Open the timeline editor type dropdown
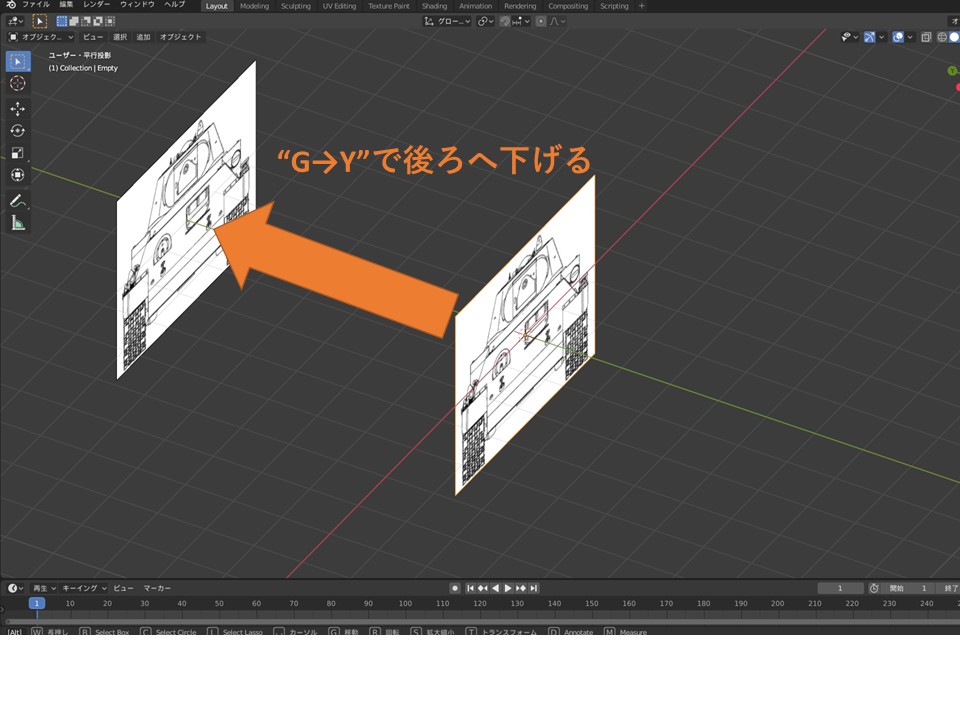This screenshot has height=720, width=960. pyautogui.click(x=15, y=588)
